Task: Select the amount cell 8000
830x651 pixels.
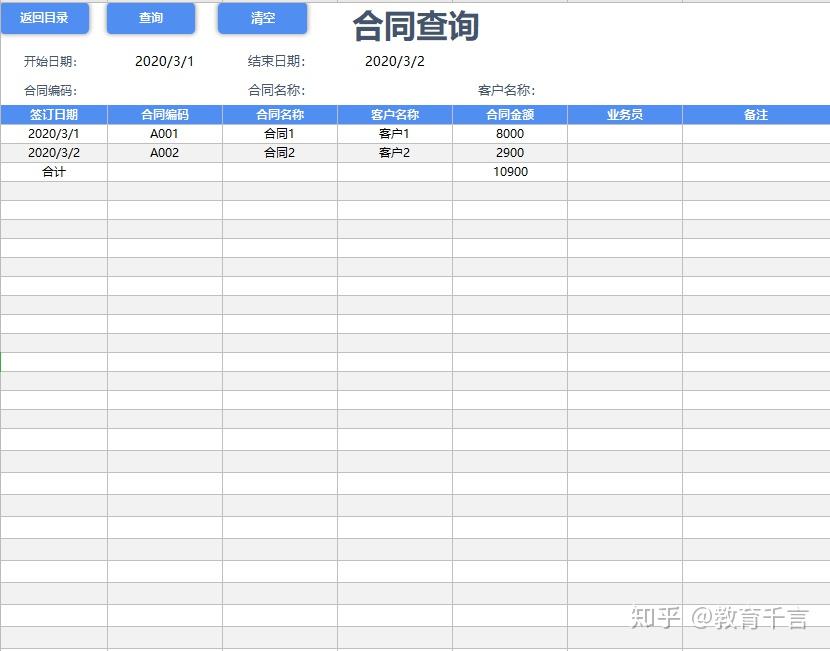Action: [x=510, y=134]
